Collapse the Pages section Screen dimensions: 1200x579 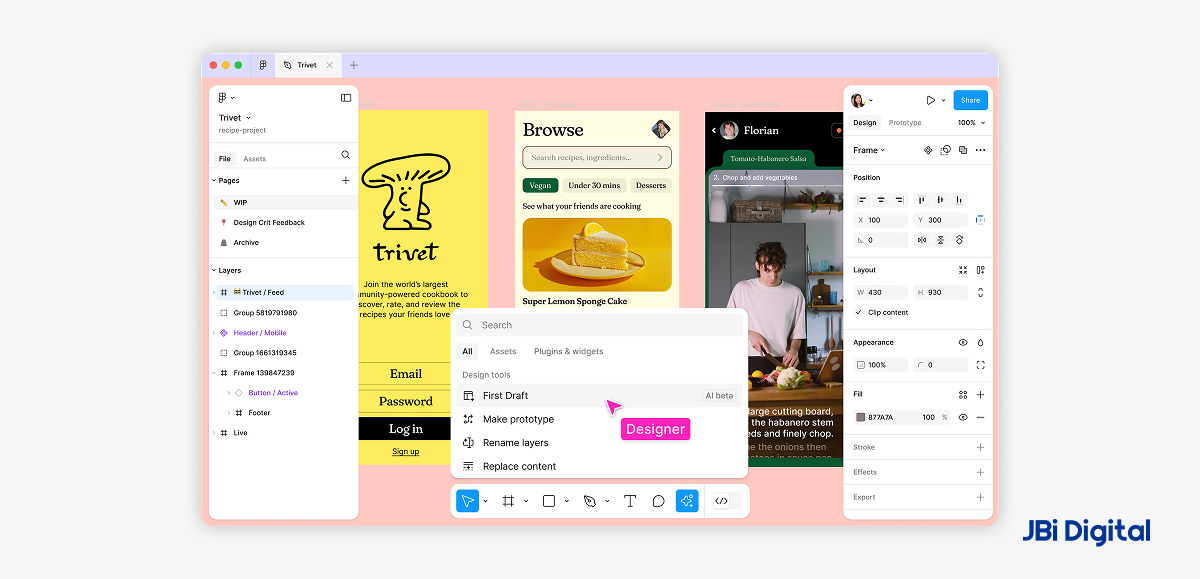(214, 181)
